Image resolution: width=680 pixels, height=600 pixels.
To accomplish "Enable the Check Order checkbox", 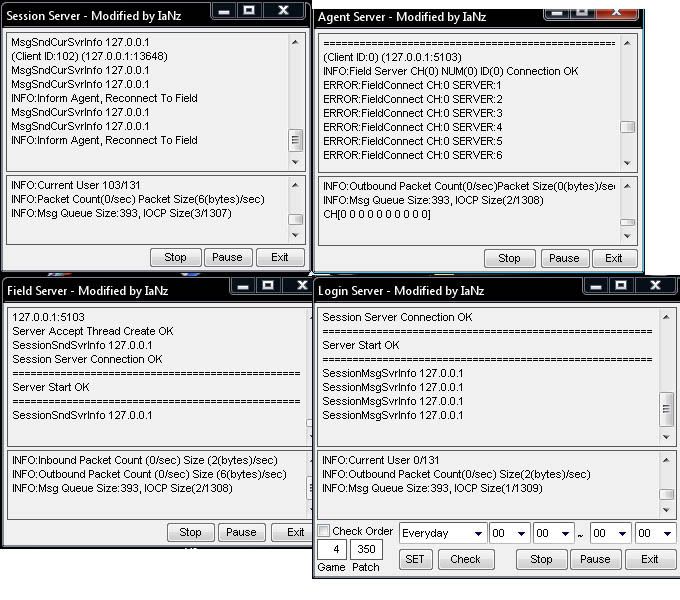I will [x=324, y=531].
